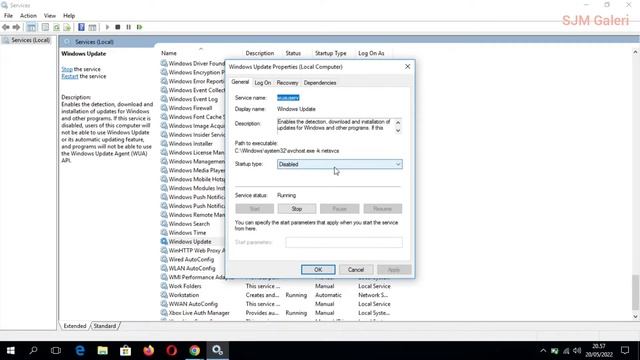This screenshot has width=640, height=360.
Task: Click Cancel in Windows Update Properties
Action: [356, 269]
